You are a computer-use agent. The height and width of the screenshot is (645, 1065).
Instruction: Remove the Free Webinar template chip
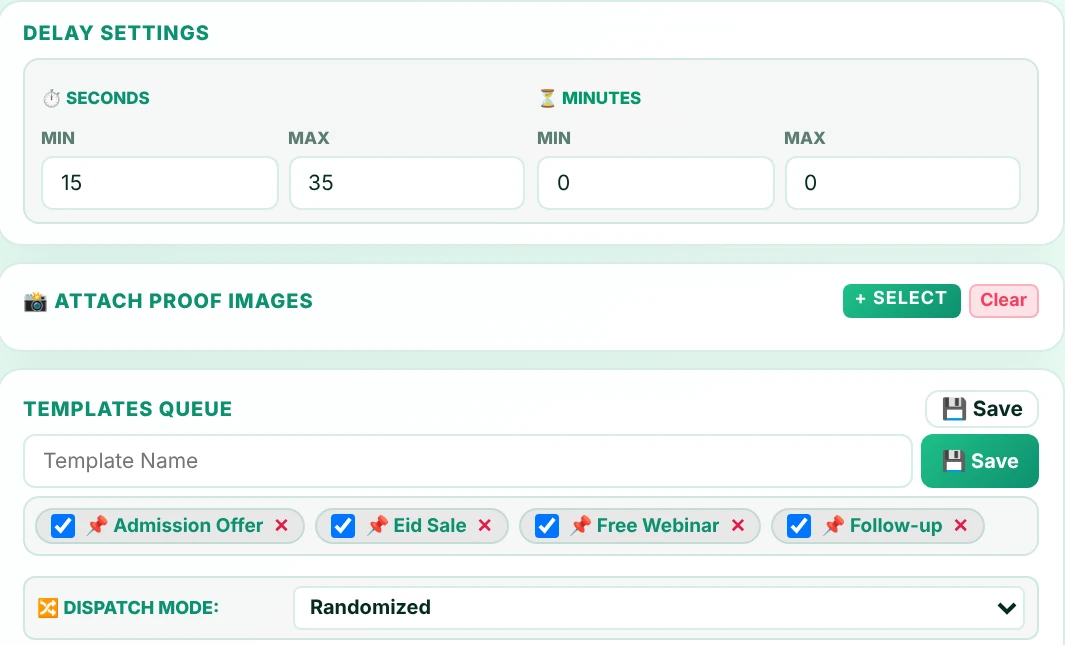point(738,526)
